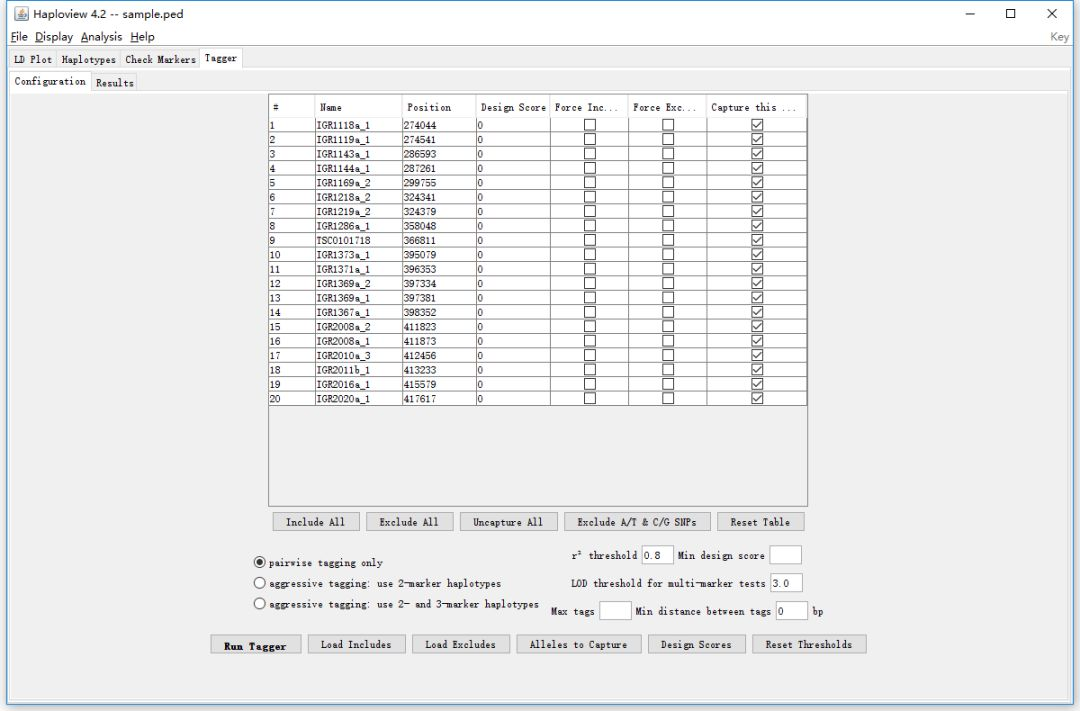Click the Position column header
The image size is (1080, 711).
439,107
